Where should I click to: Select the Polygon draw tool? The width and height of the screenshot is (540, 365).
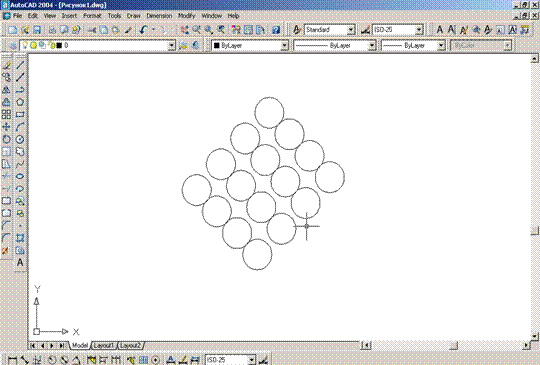tap(20, 102)
